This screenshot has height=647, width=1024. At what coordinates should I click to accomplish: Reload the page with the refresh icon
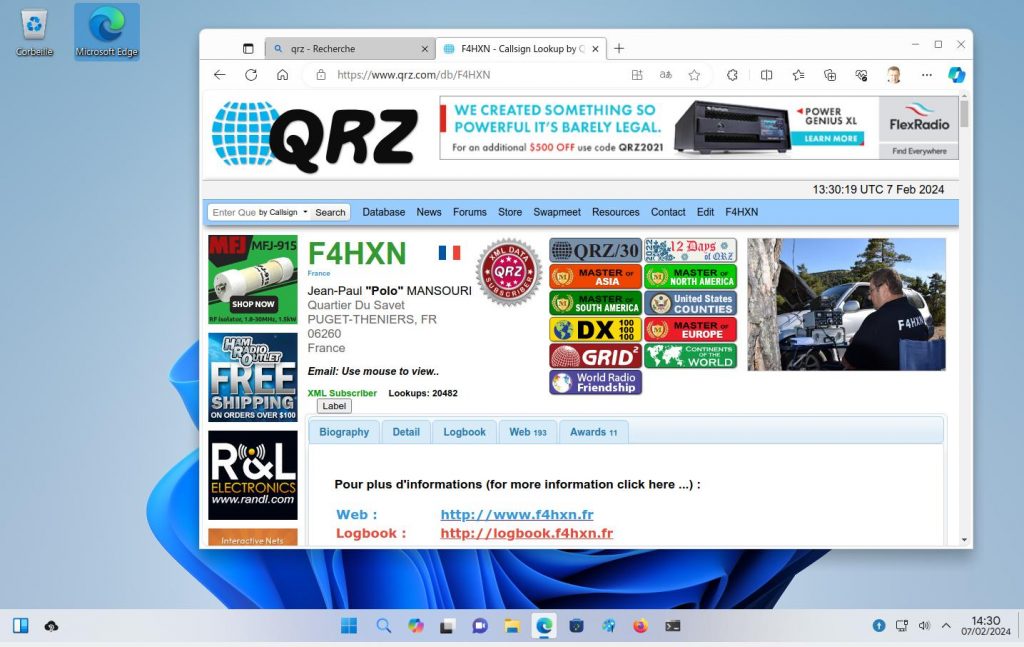pyautogui.click(x=251, y=75)
